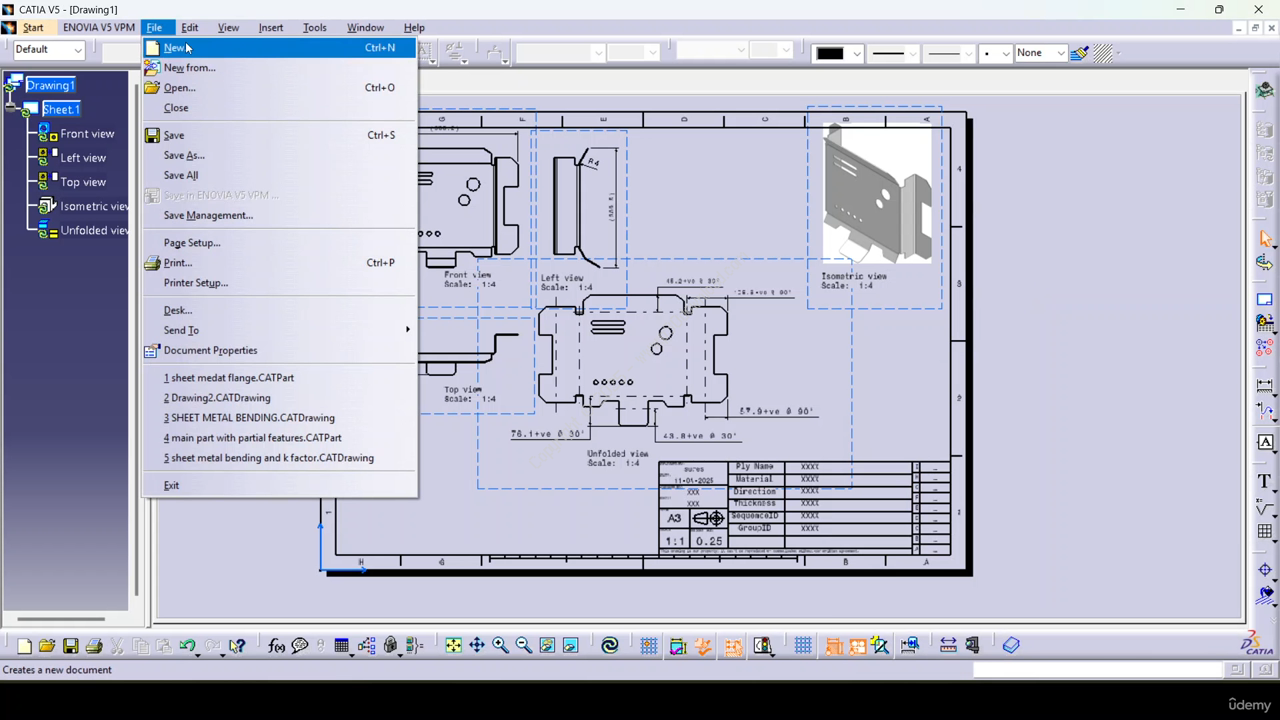Choose New in the File menu
The height and width of the screenshot is (720, 1280).
tap(280, 48)
